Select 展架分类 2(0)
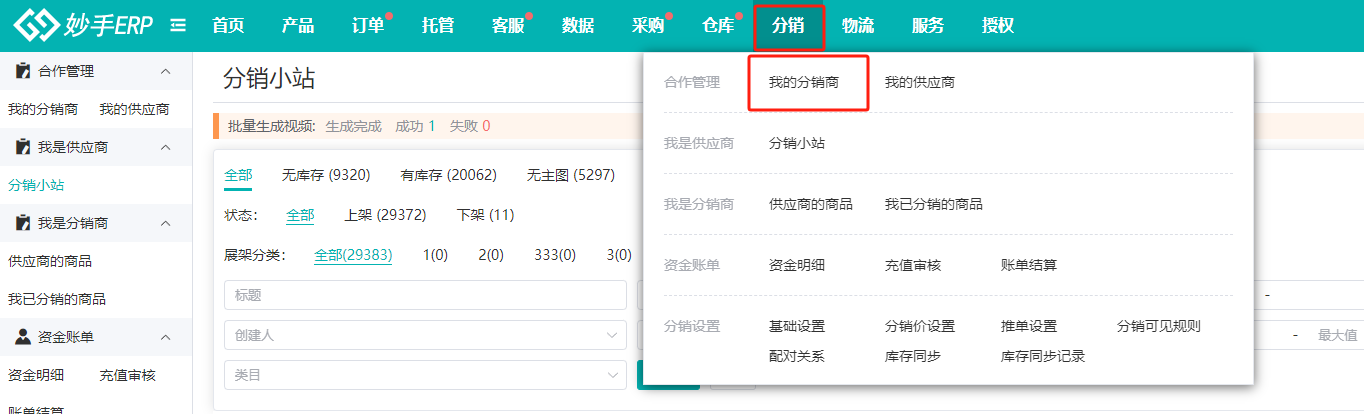Viewport: 1364px width, 414px height. [491, 255]
